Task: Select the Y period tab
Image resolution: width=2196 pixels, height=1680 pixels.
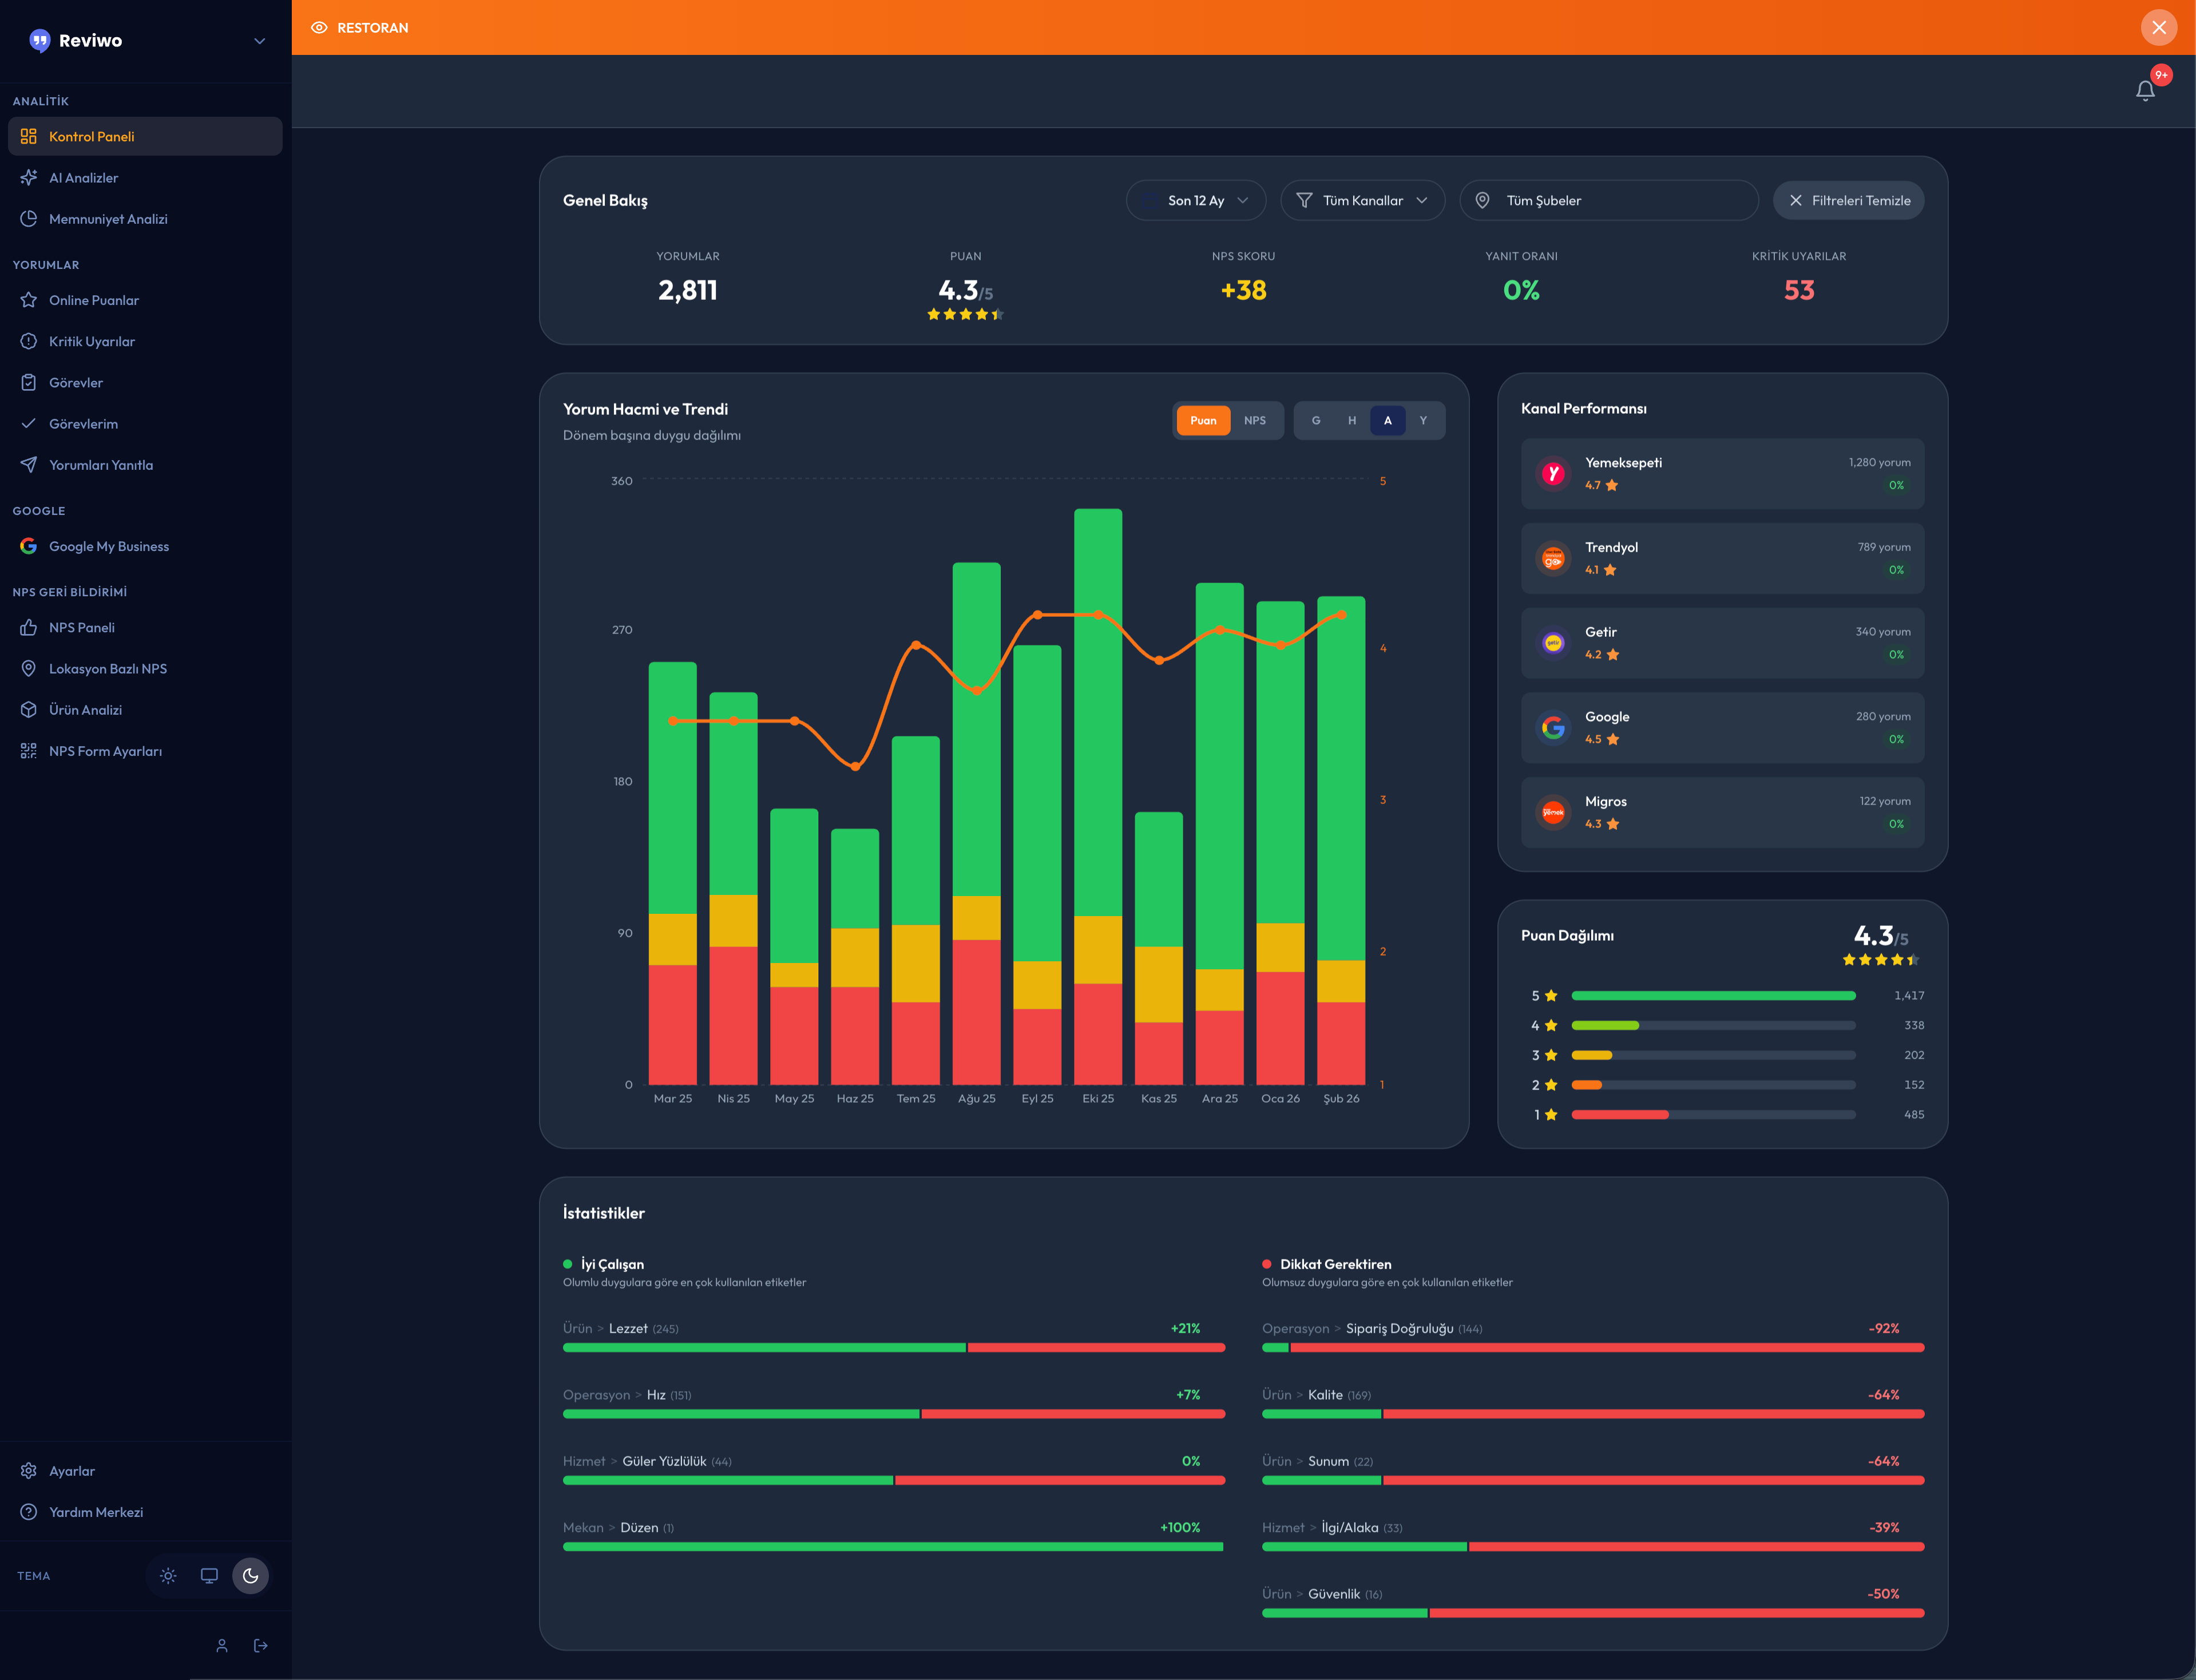Action: [1422, 421]
